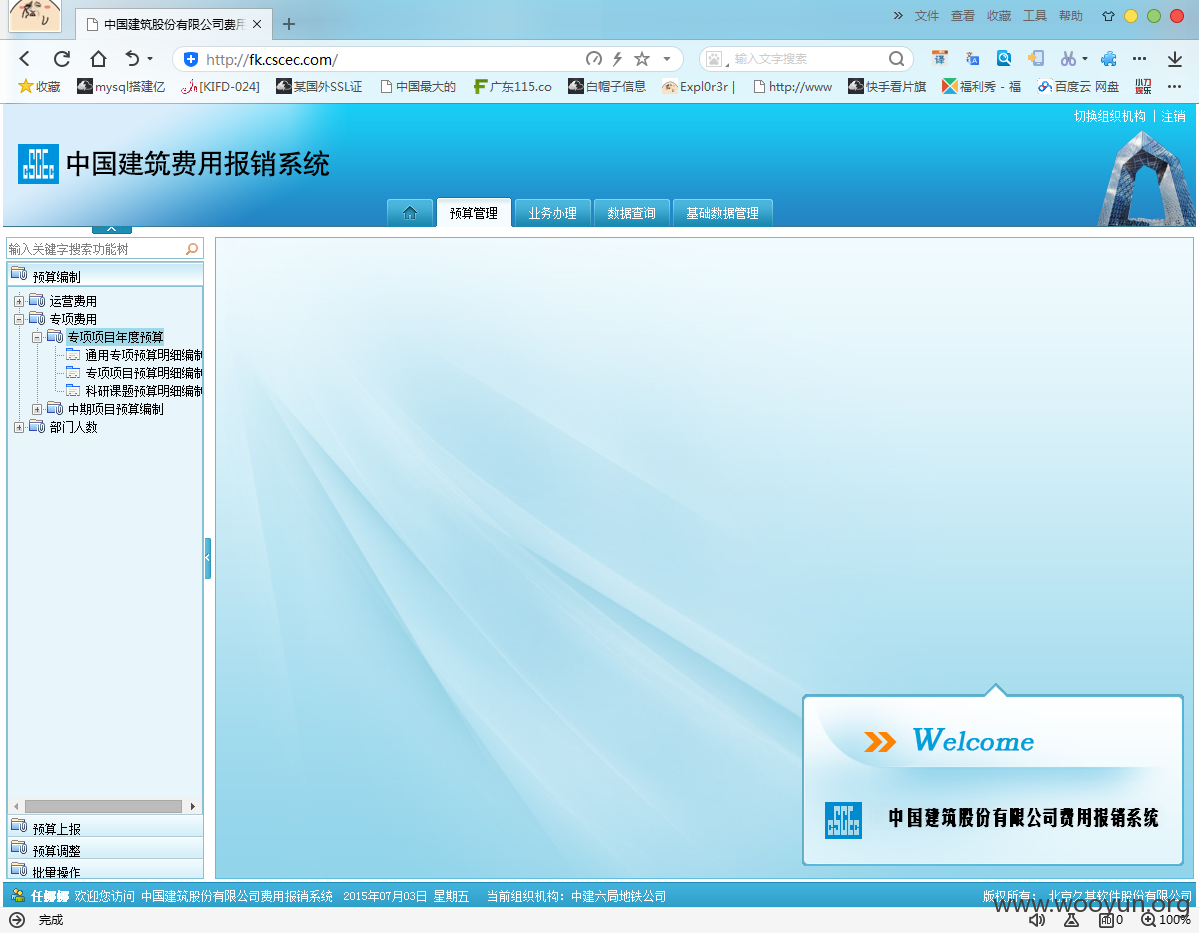Switch to 预算管理 tab
This screenshot has height=933, width=1199.
pos(473,213)
